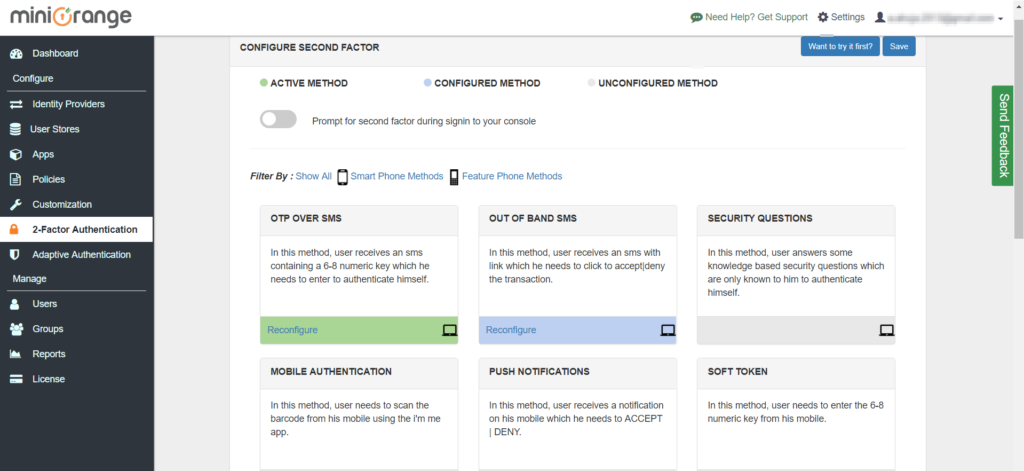Open the Reports page from sidebar

pos(48,354)
